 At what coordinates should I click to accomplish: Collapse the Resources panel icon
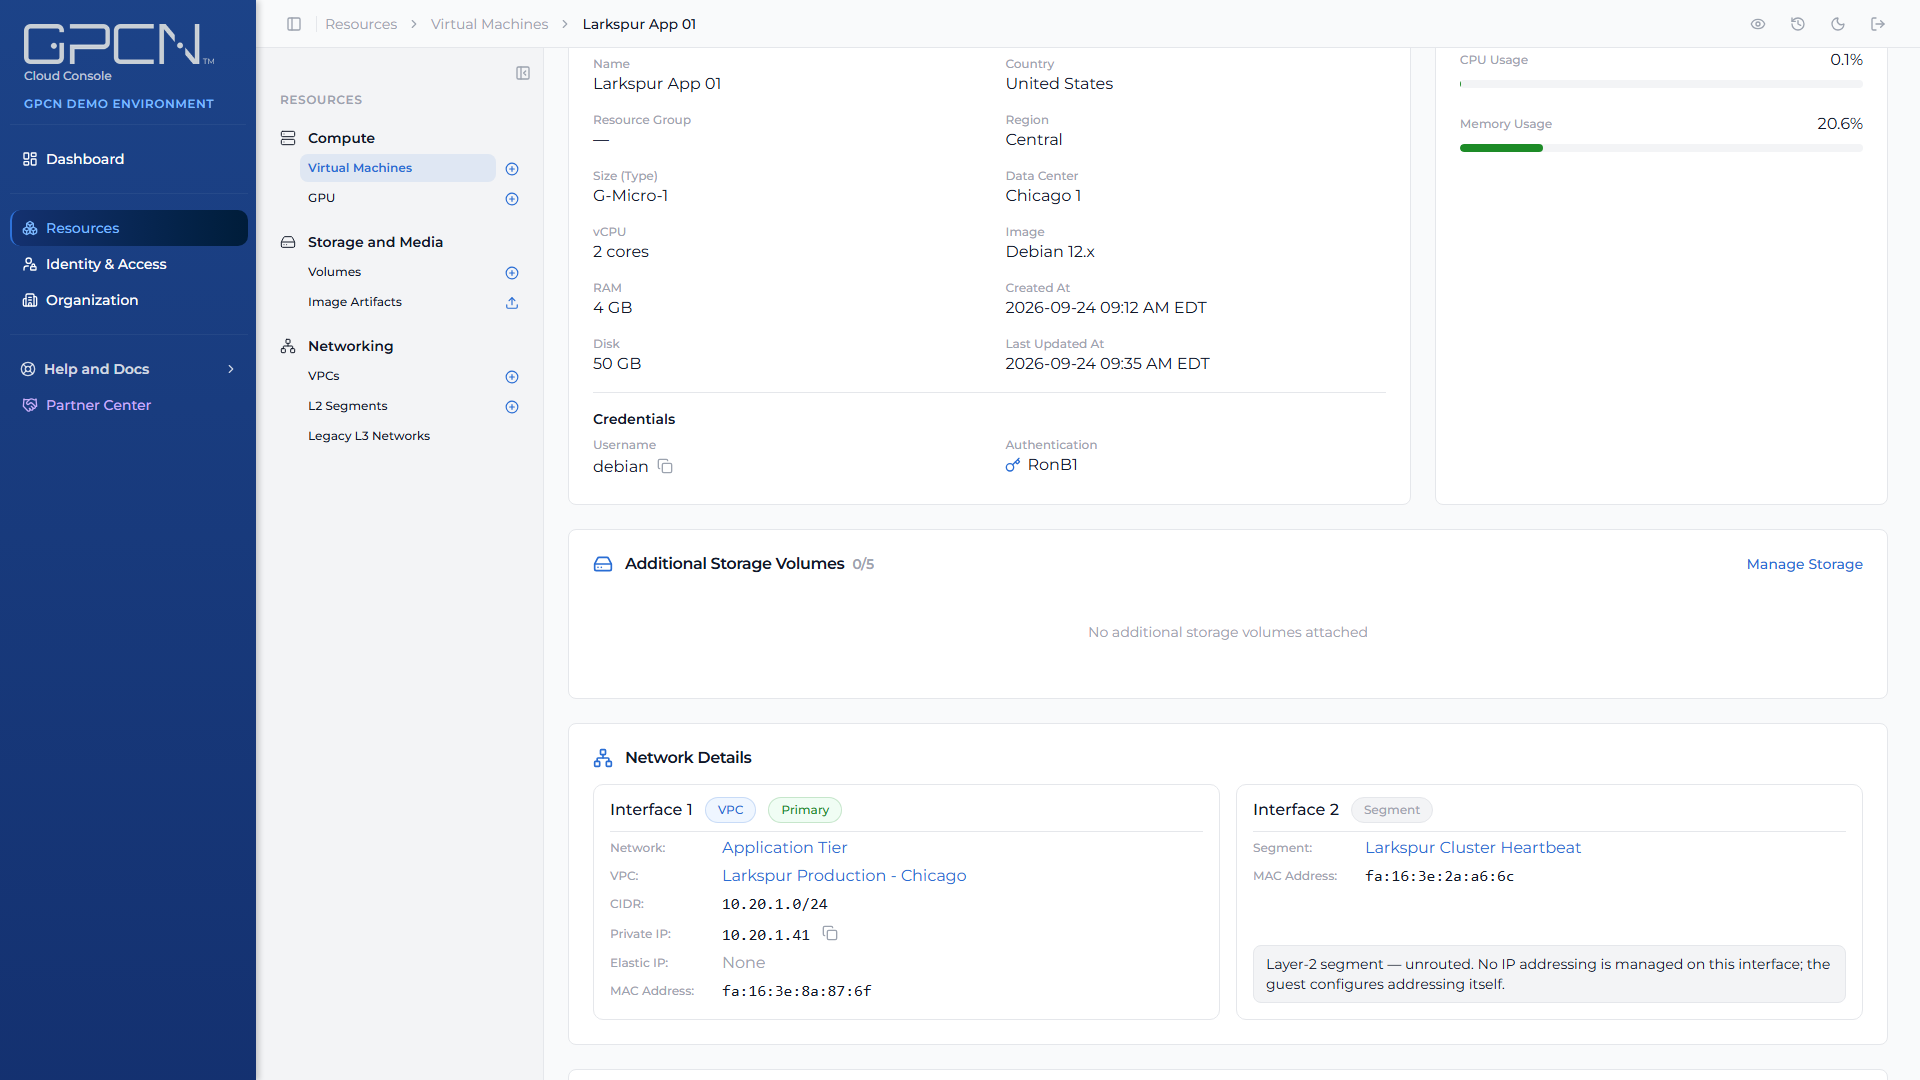[523, 73]
